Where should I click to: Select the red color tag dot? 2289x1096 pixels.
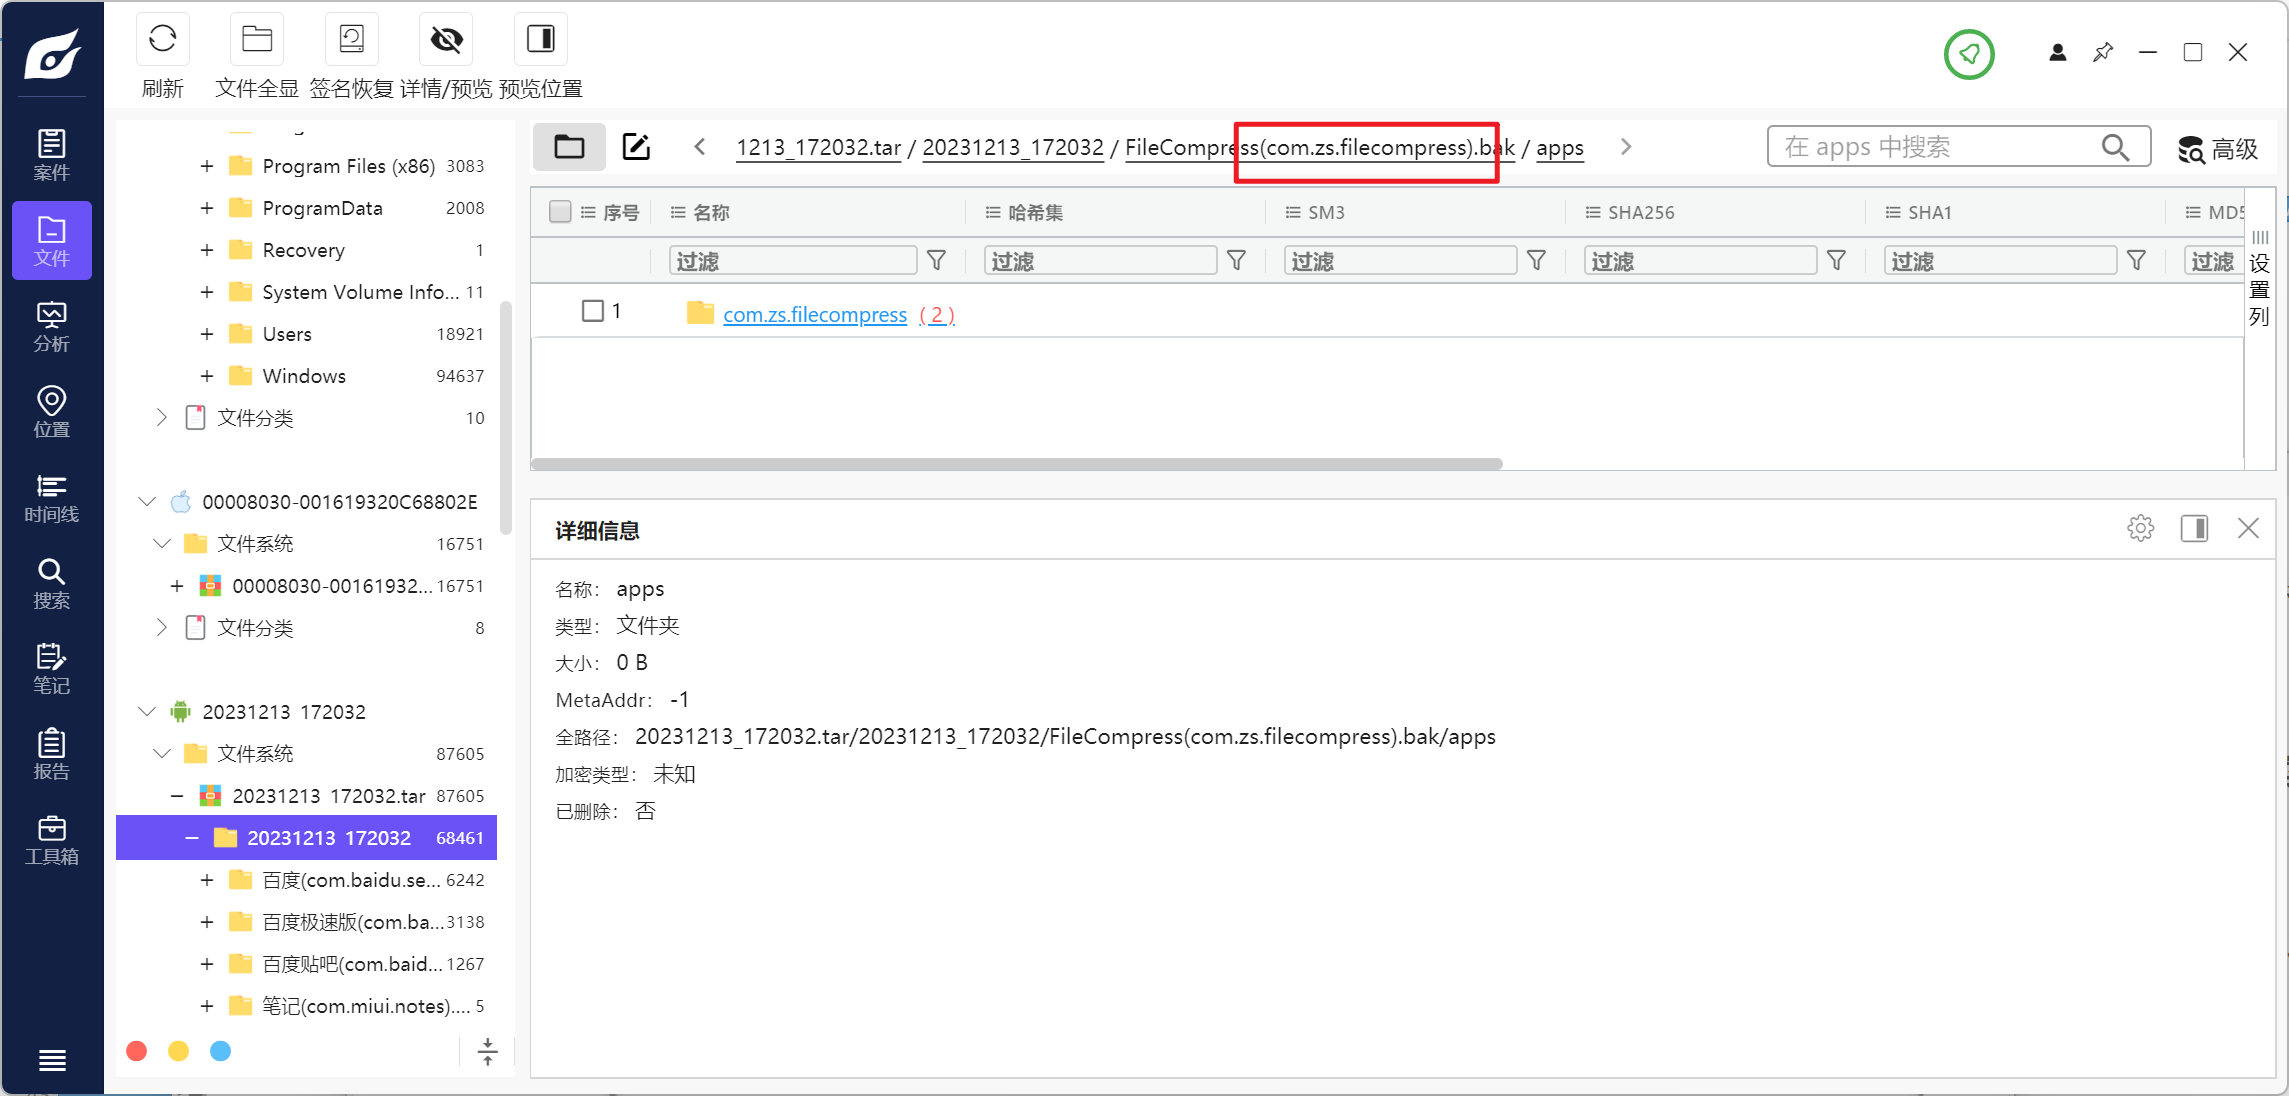click(x=137, y=1051)
